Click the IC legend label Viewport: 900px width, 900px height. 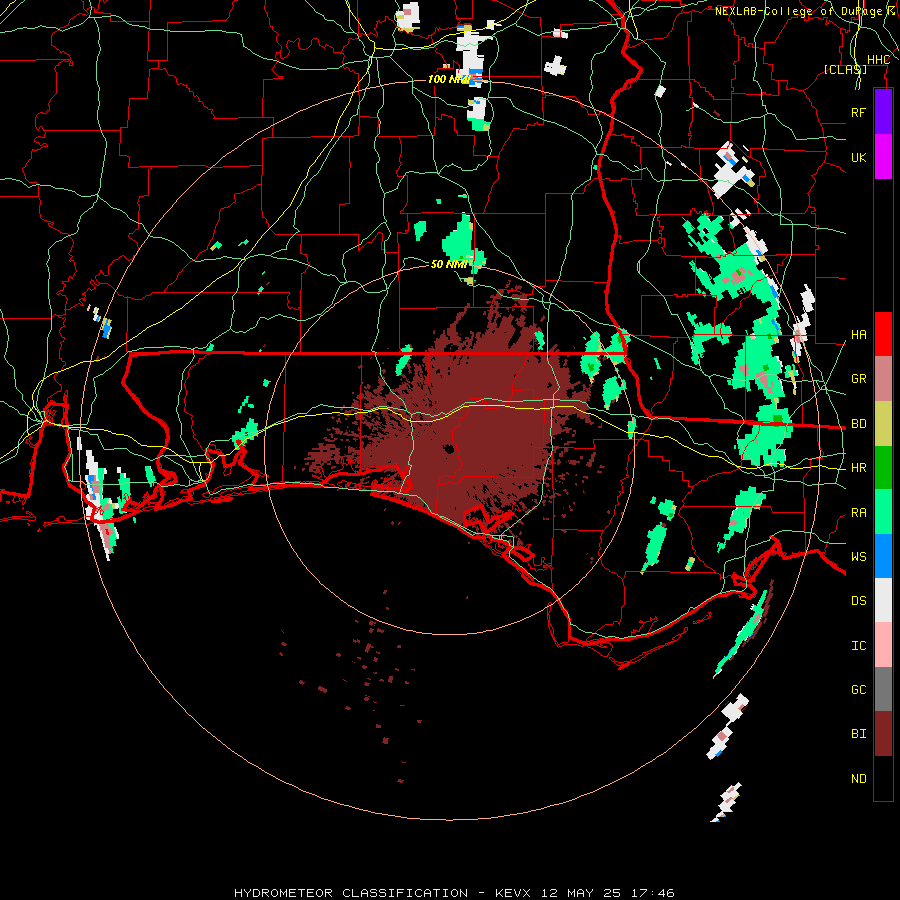858,646
